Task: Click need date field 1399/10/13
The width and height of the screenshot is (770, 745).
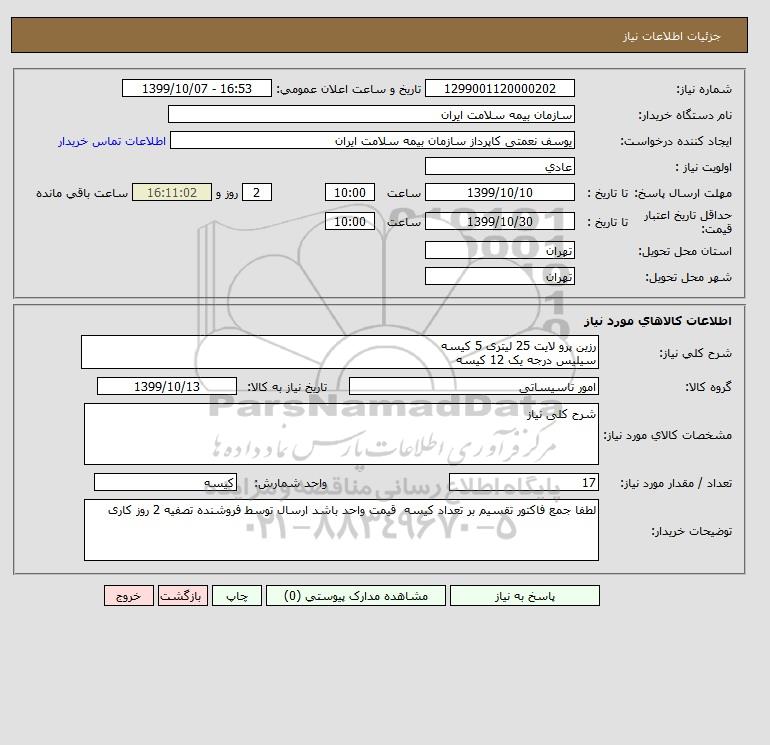Action: click(x=167, y=386)
